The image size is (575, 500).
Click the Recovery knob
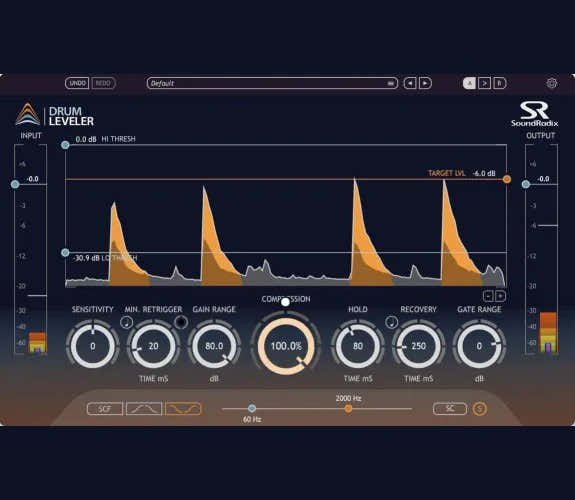(418, 346)
